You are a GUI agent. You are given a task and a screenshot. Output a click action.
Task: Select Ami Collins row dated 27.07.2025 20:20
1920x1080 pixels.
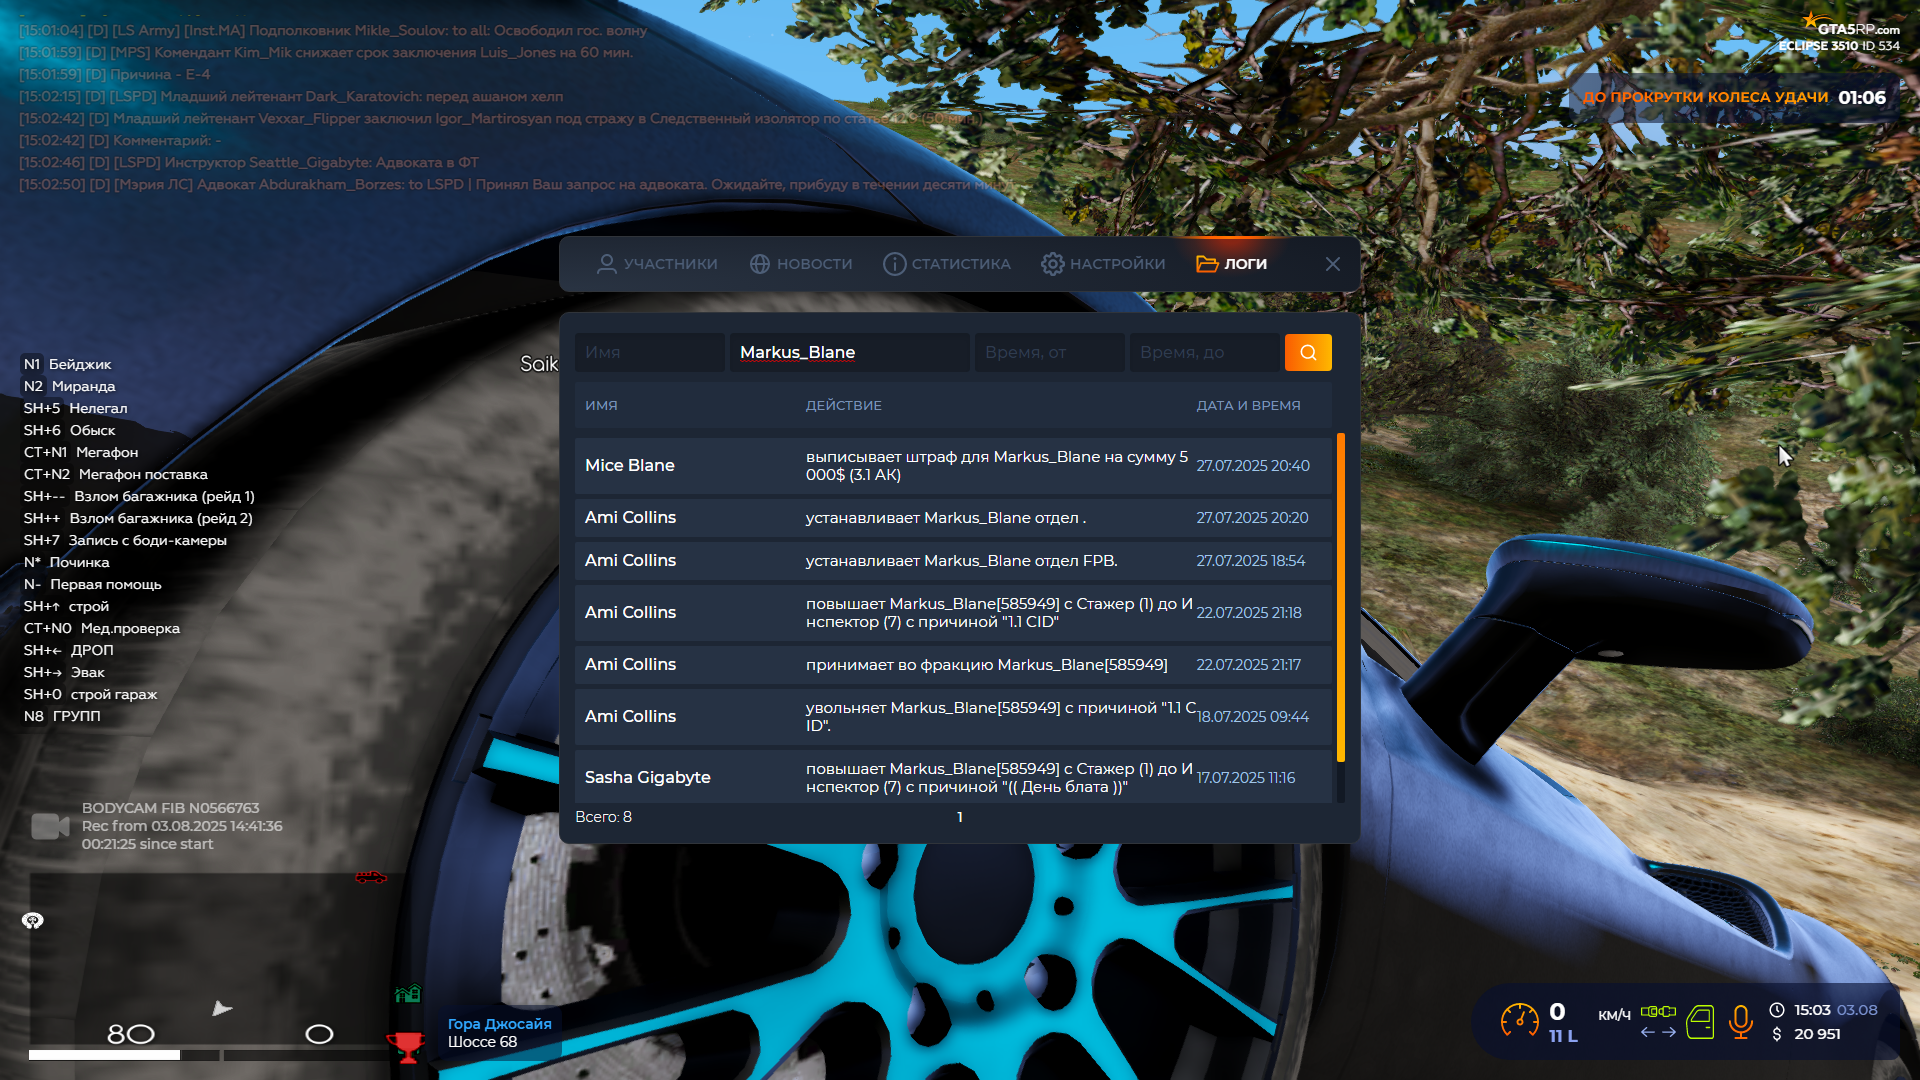954,518
